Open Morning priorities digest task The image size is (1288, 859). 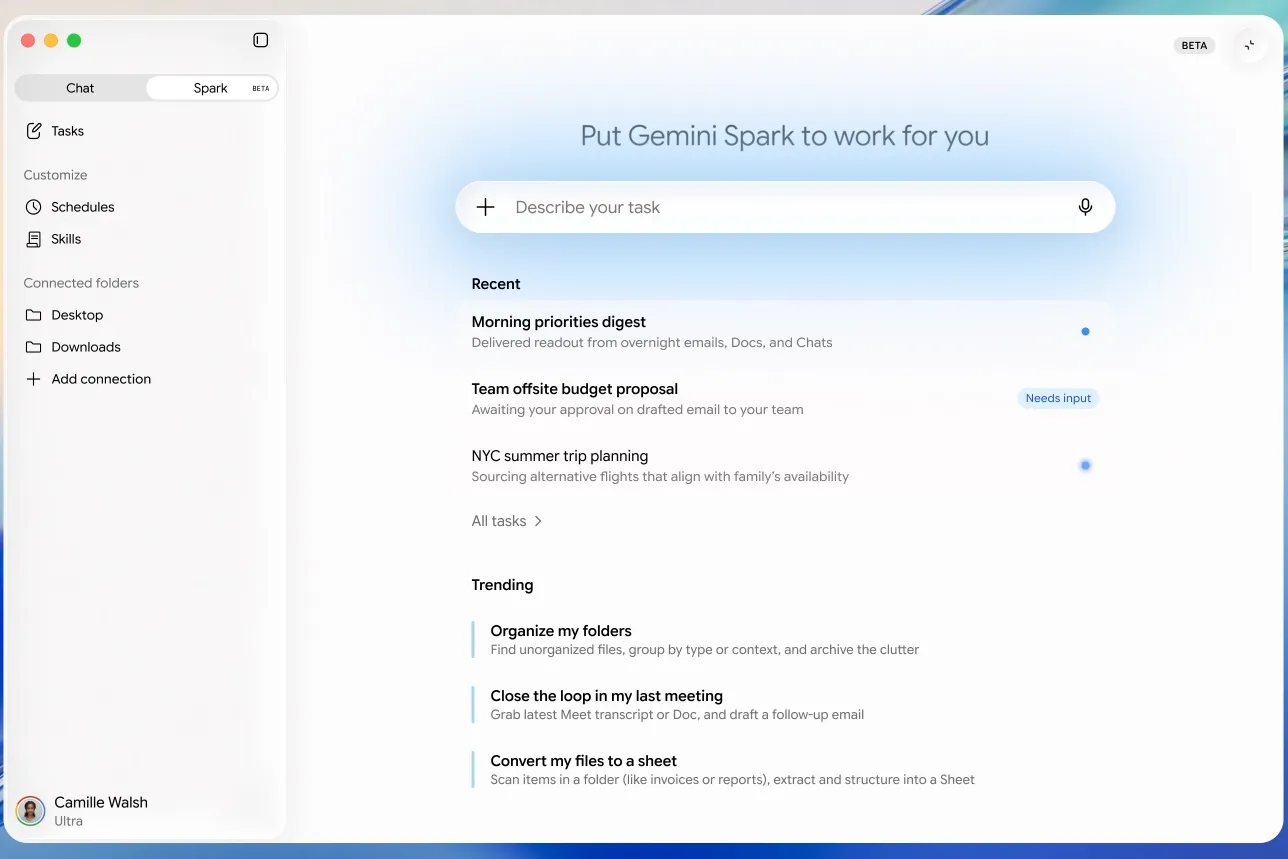(x=785, y=331)
